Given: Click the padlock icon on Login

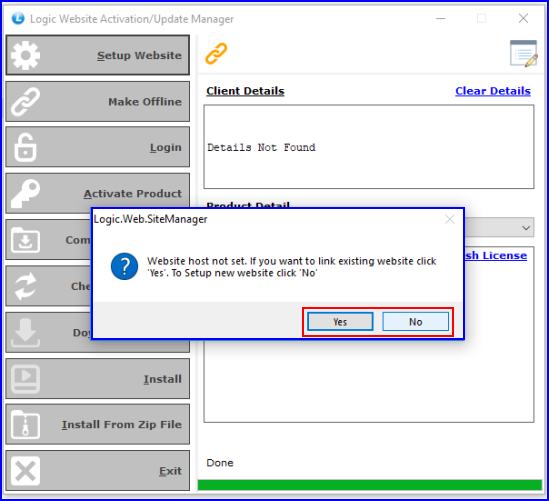Looking at the screenshot, I should [25, 147].
